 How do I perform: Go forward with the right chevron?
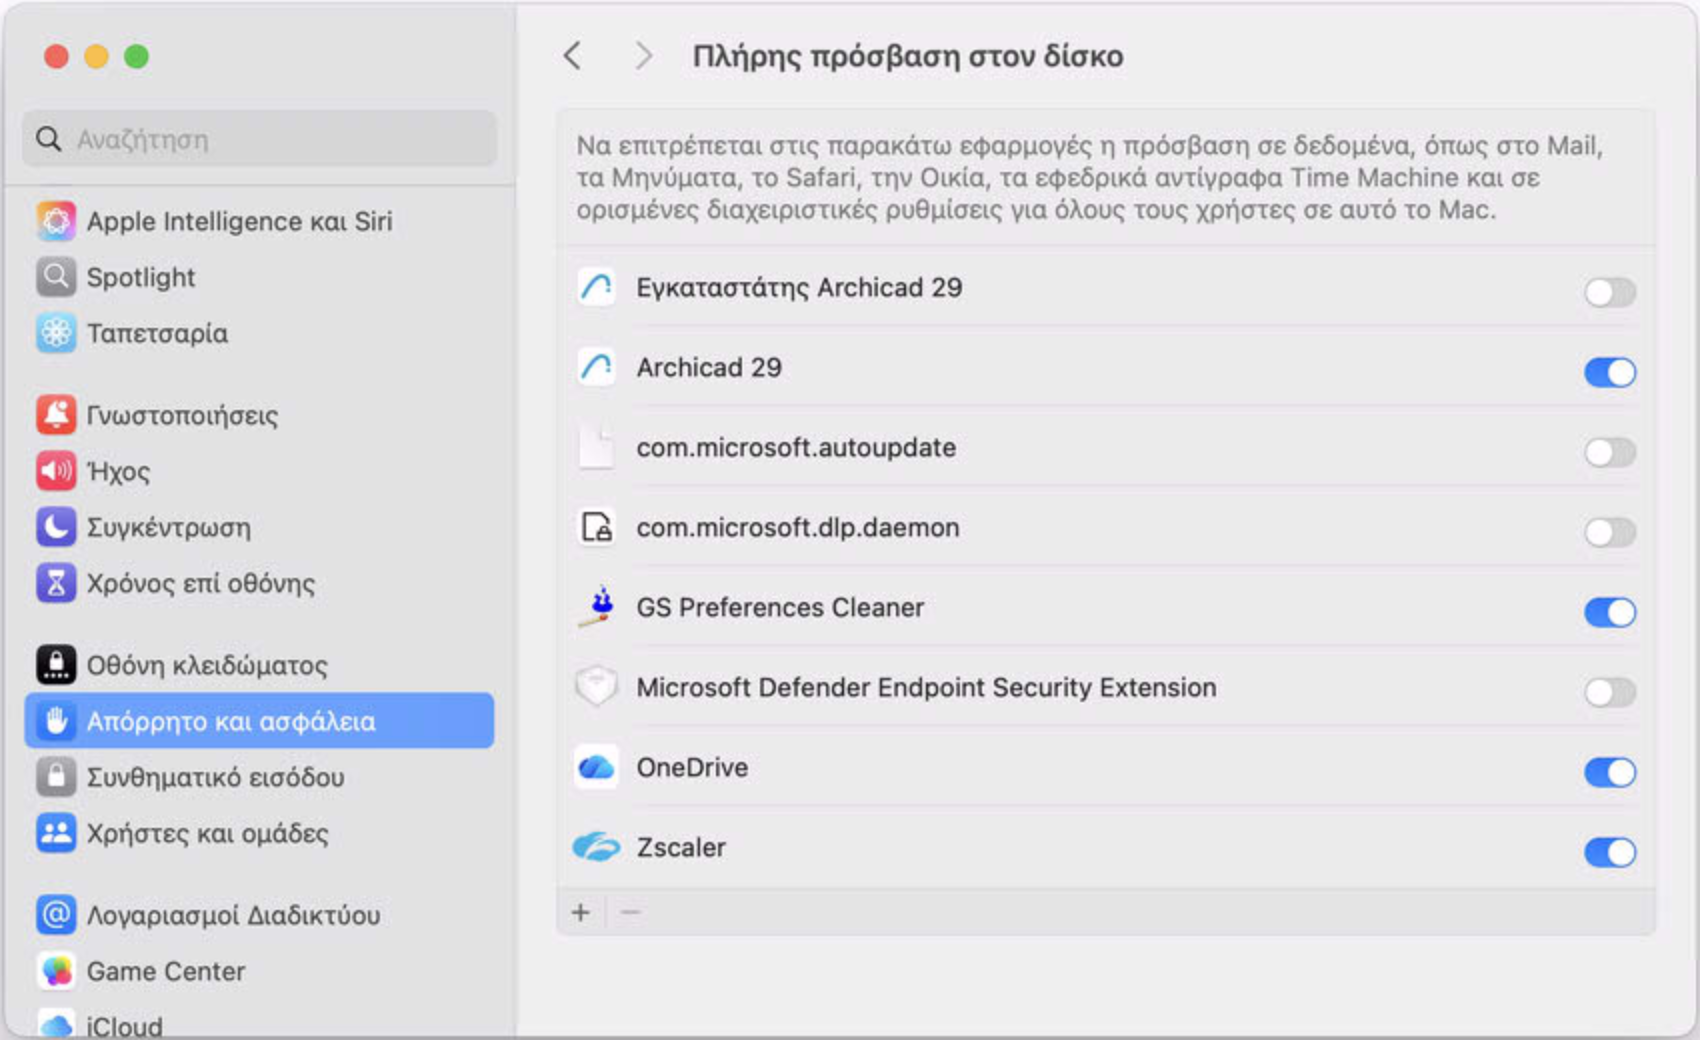pyautogui.click(x=643, y=56)
